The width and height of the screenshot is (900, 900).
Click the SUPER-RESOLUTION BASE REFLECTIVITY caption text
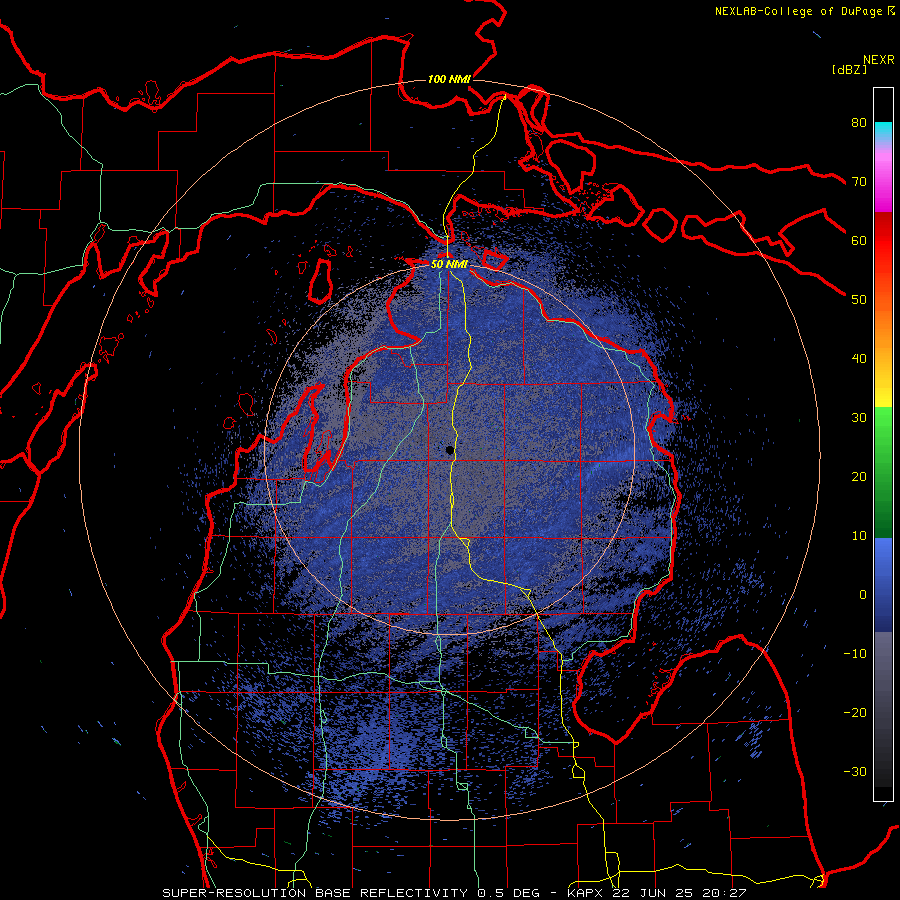315,893
